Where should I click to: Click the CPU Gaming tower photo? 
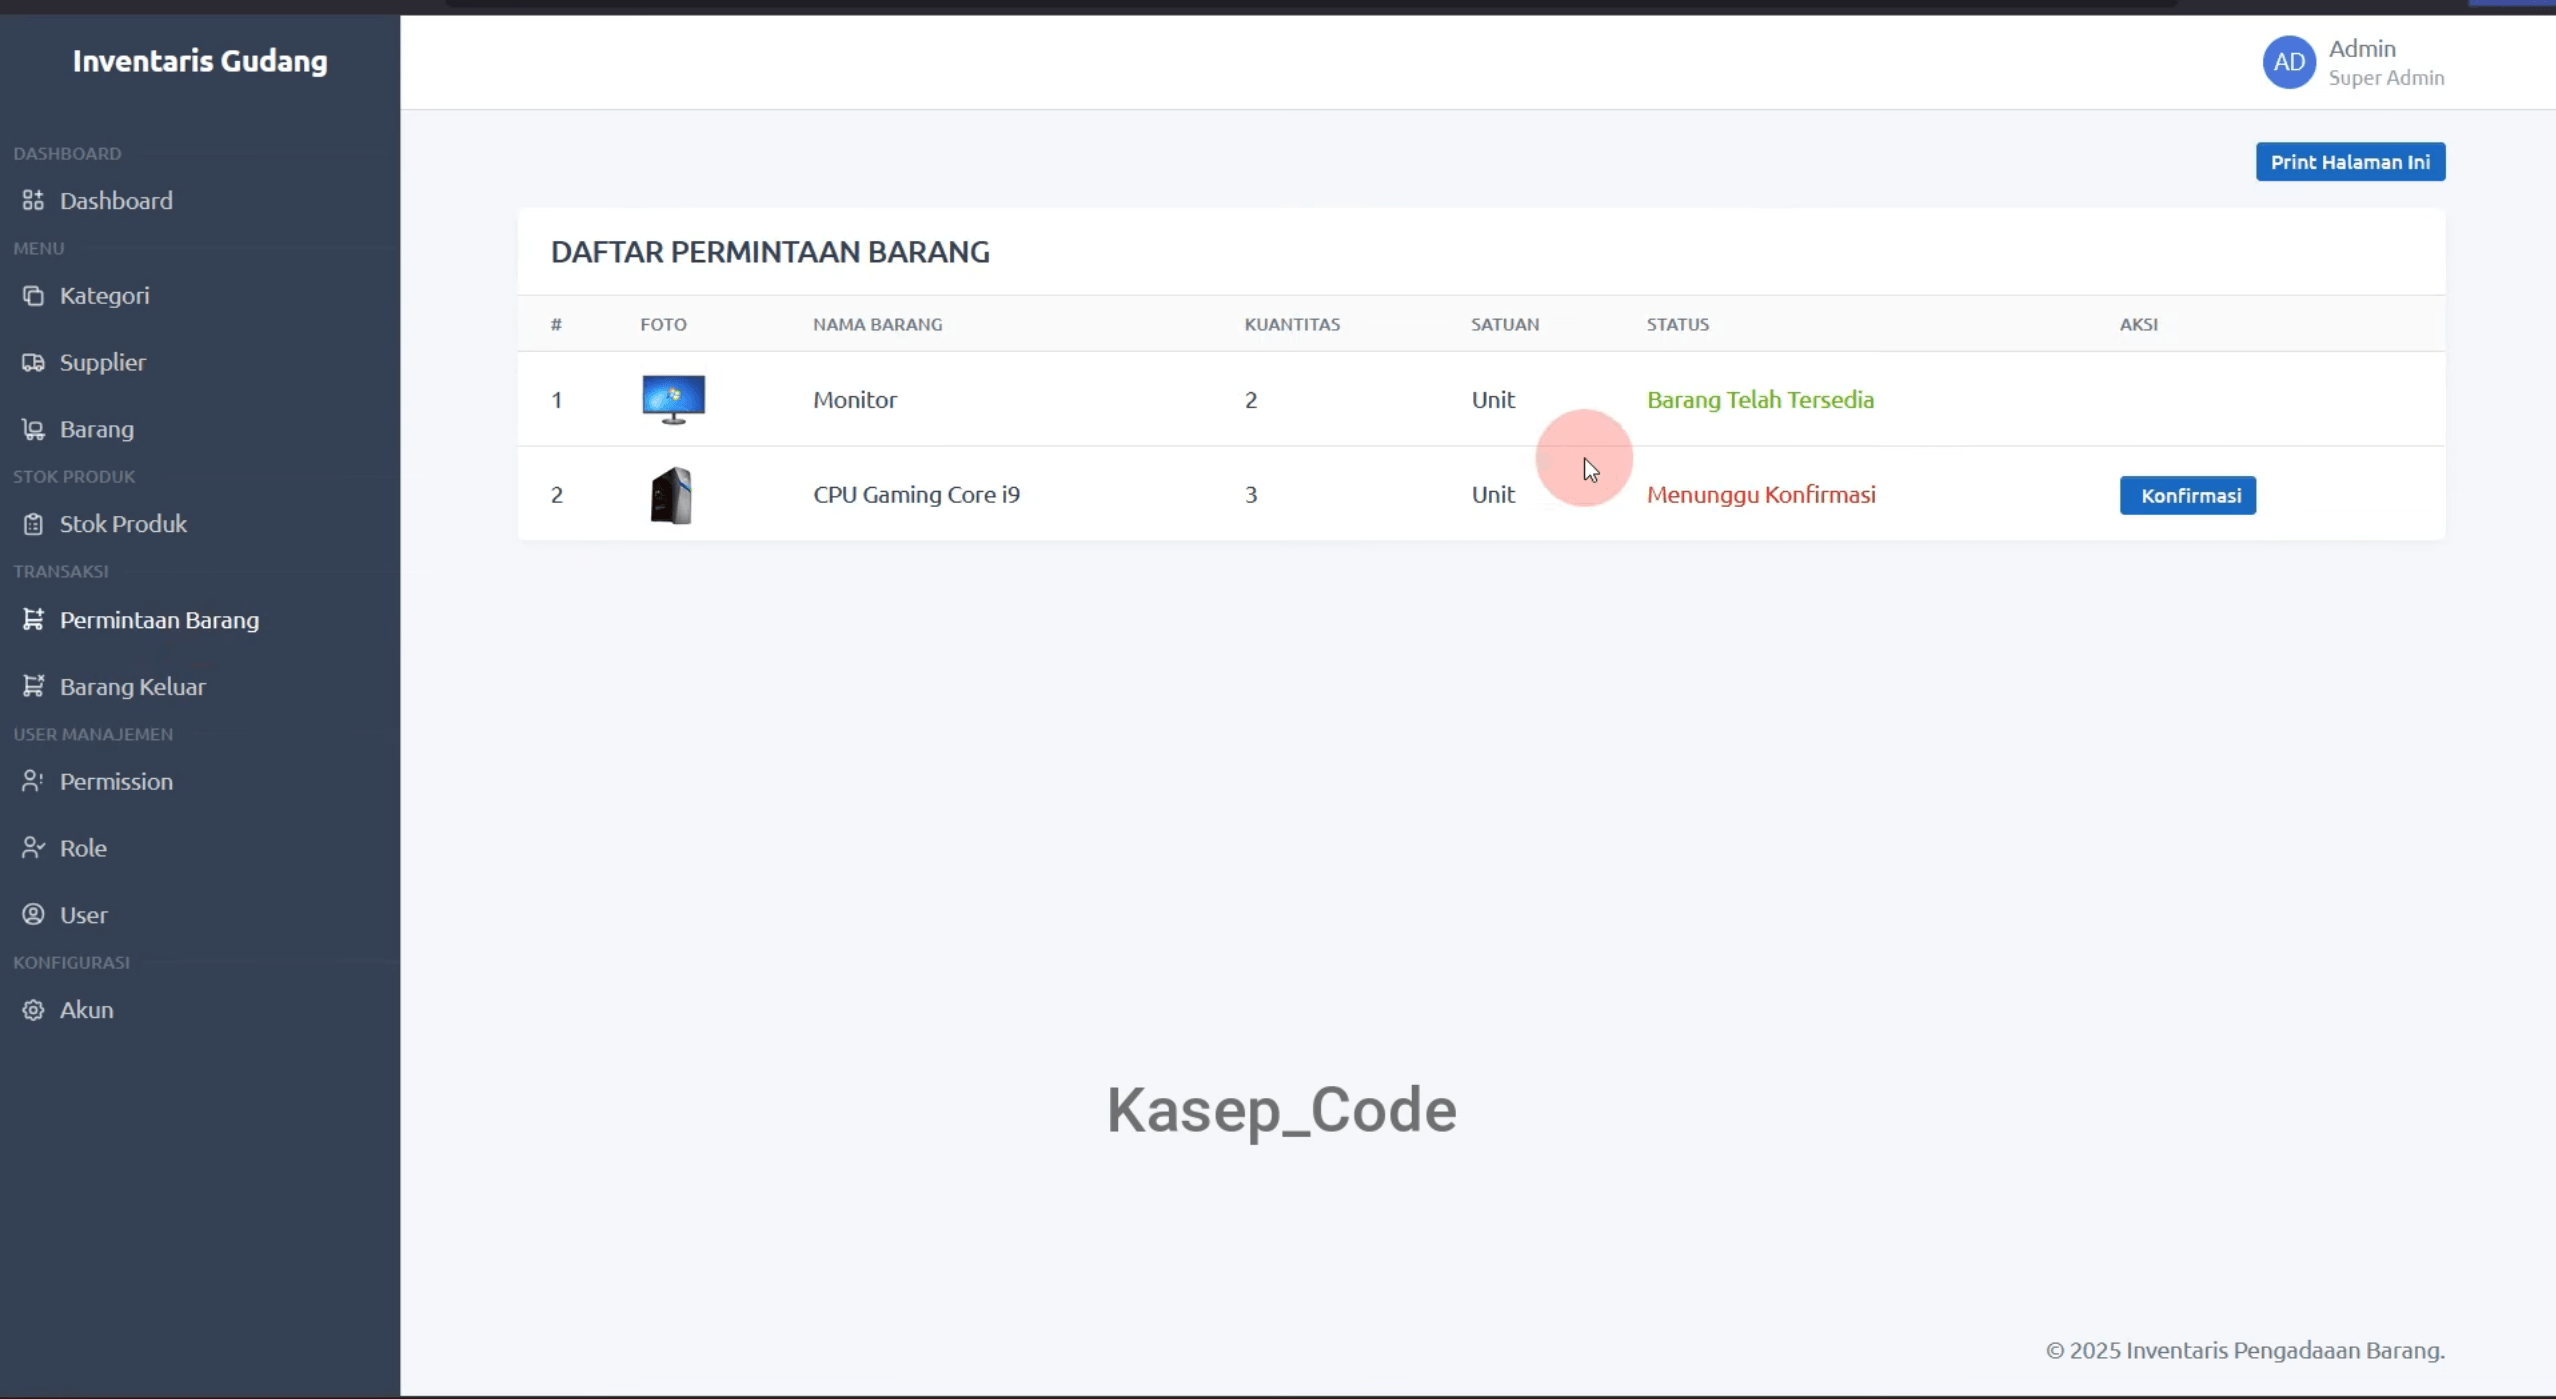[671, 495]
